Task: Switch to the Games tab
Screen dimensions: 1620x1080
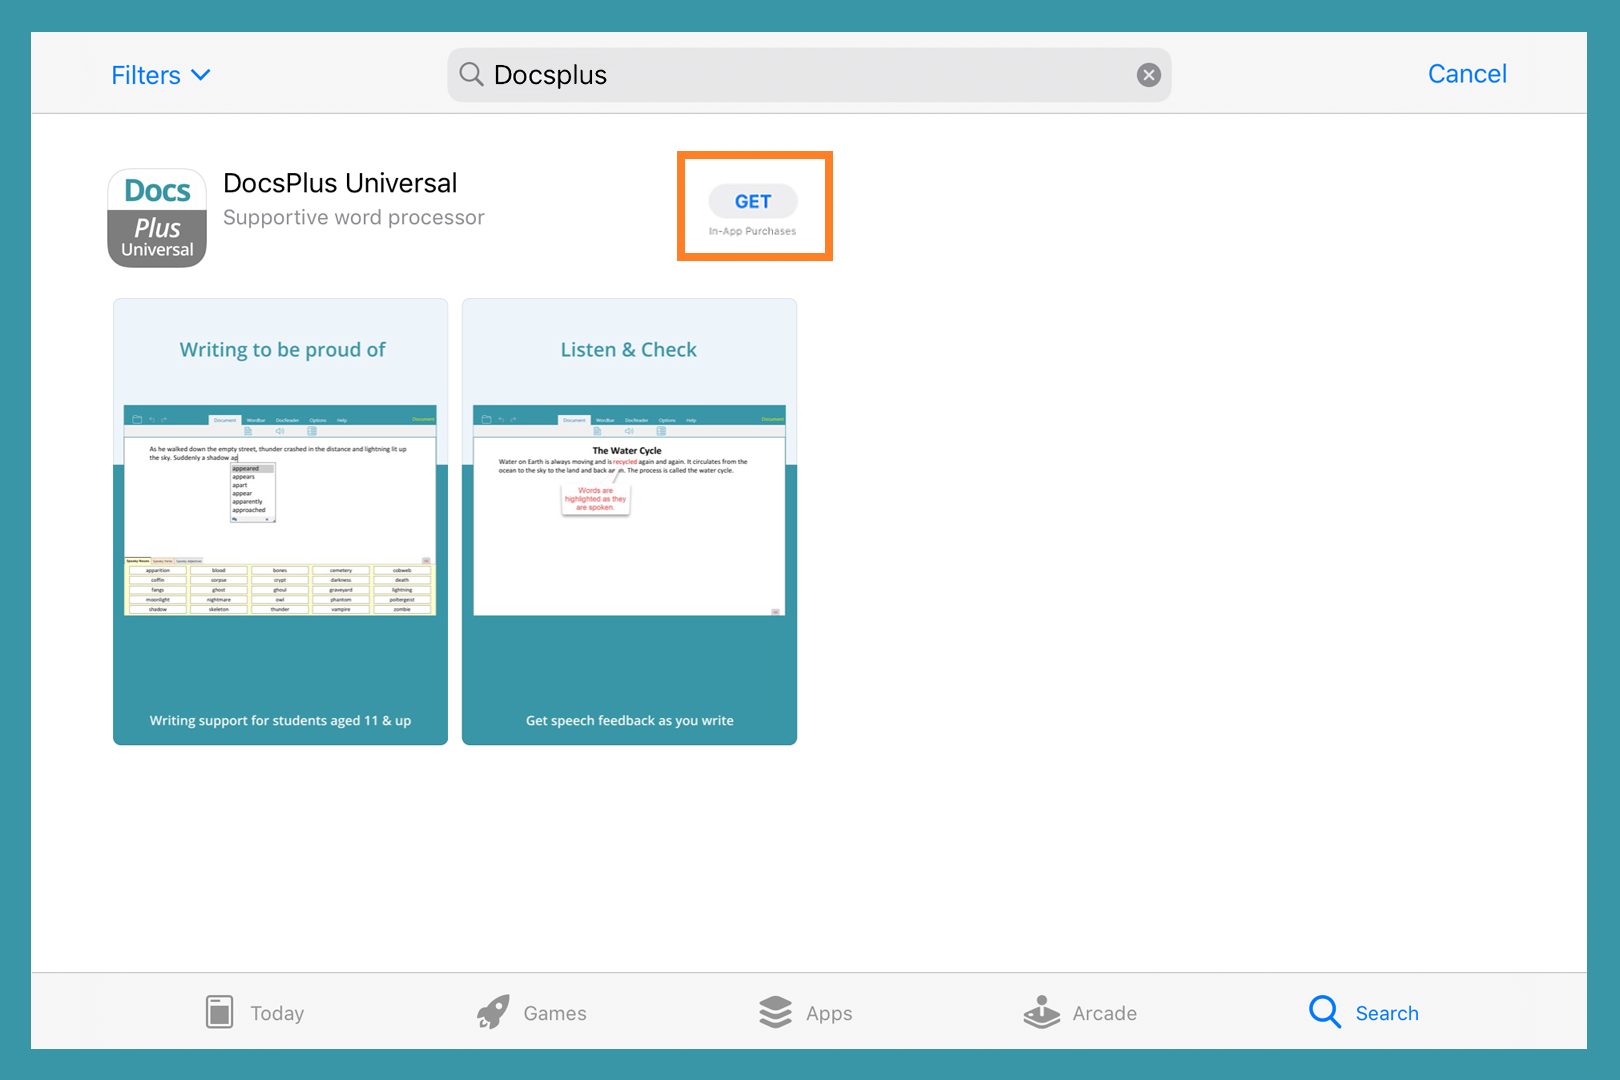Action: coord(531,1013)
